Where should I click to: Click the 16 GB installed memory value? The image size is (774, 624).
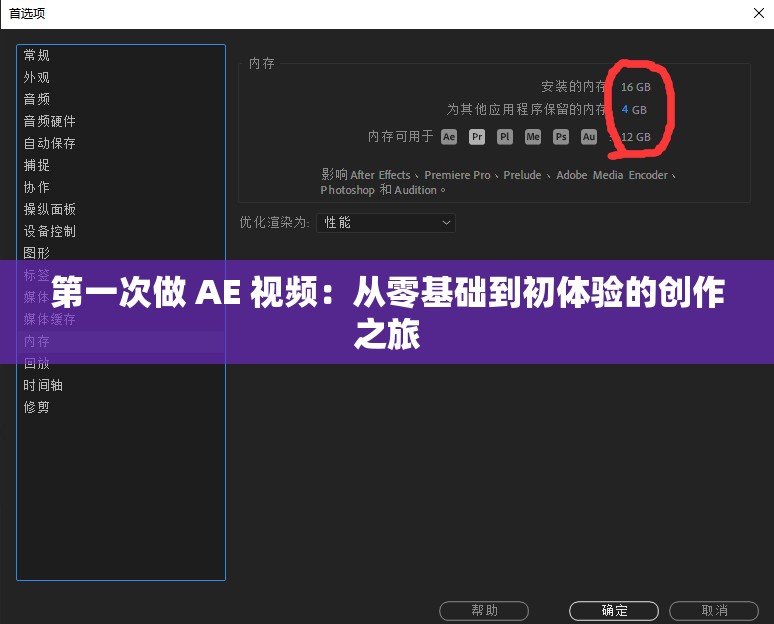tap(635, 87)
